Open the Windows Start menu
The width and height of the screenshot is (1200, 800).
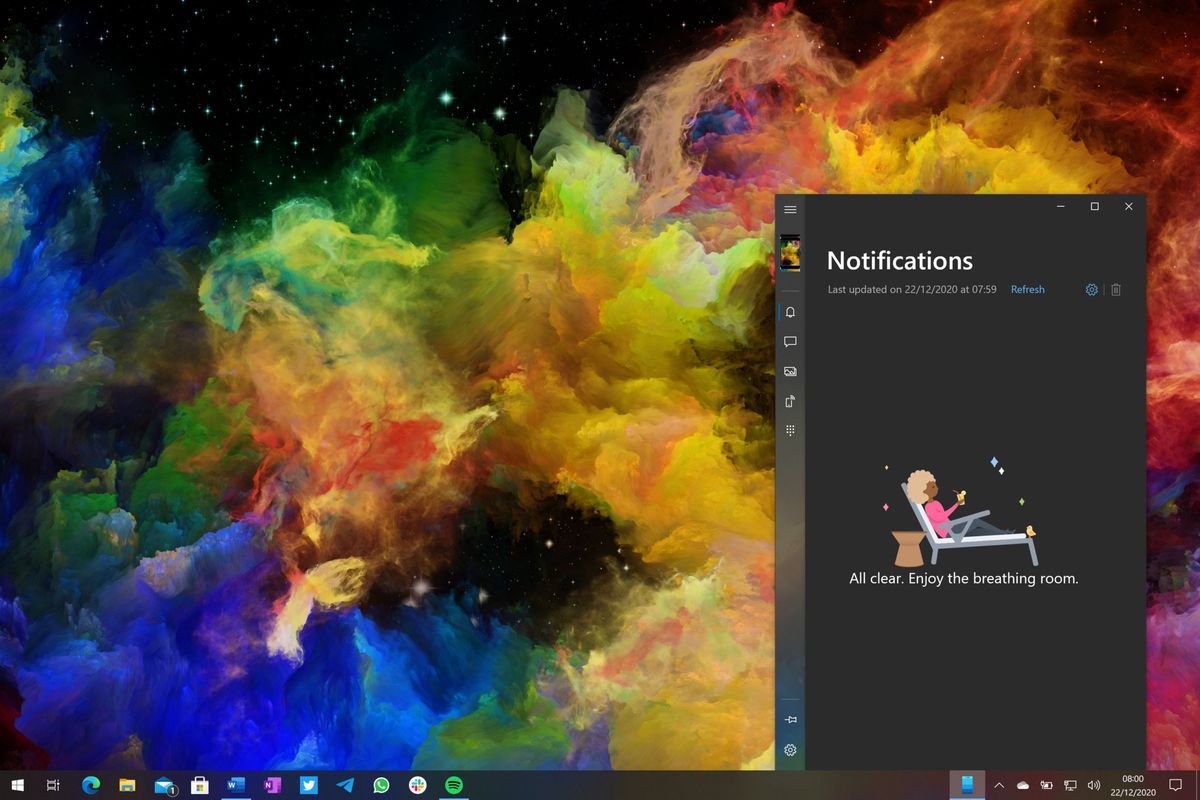16,786
